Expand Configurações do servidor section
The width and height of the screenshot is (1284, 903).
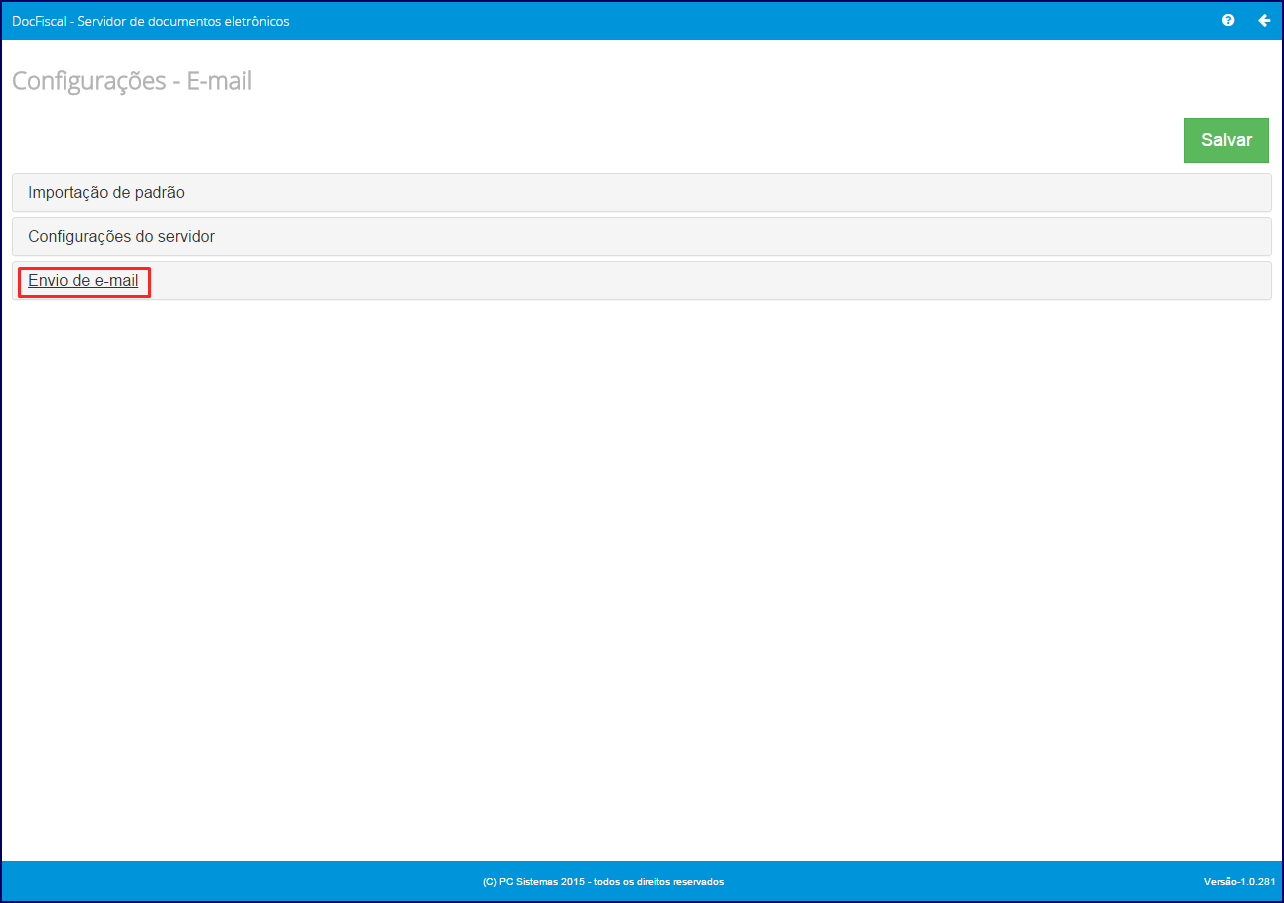(641, 237)
